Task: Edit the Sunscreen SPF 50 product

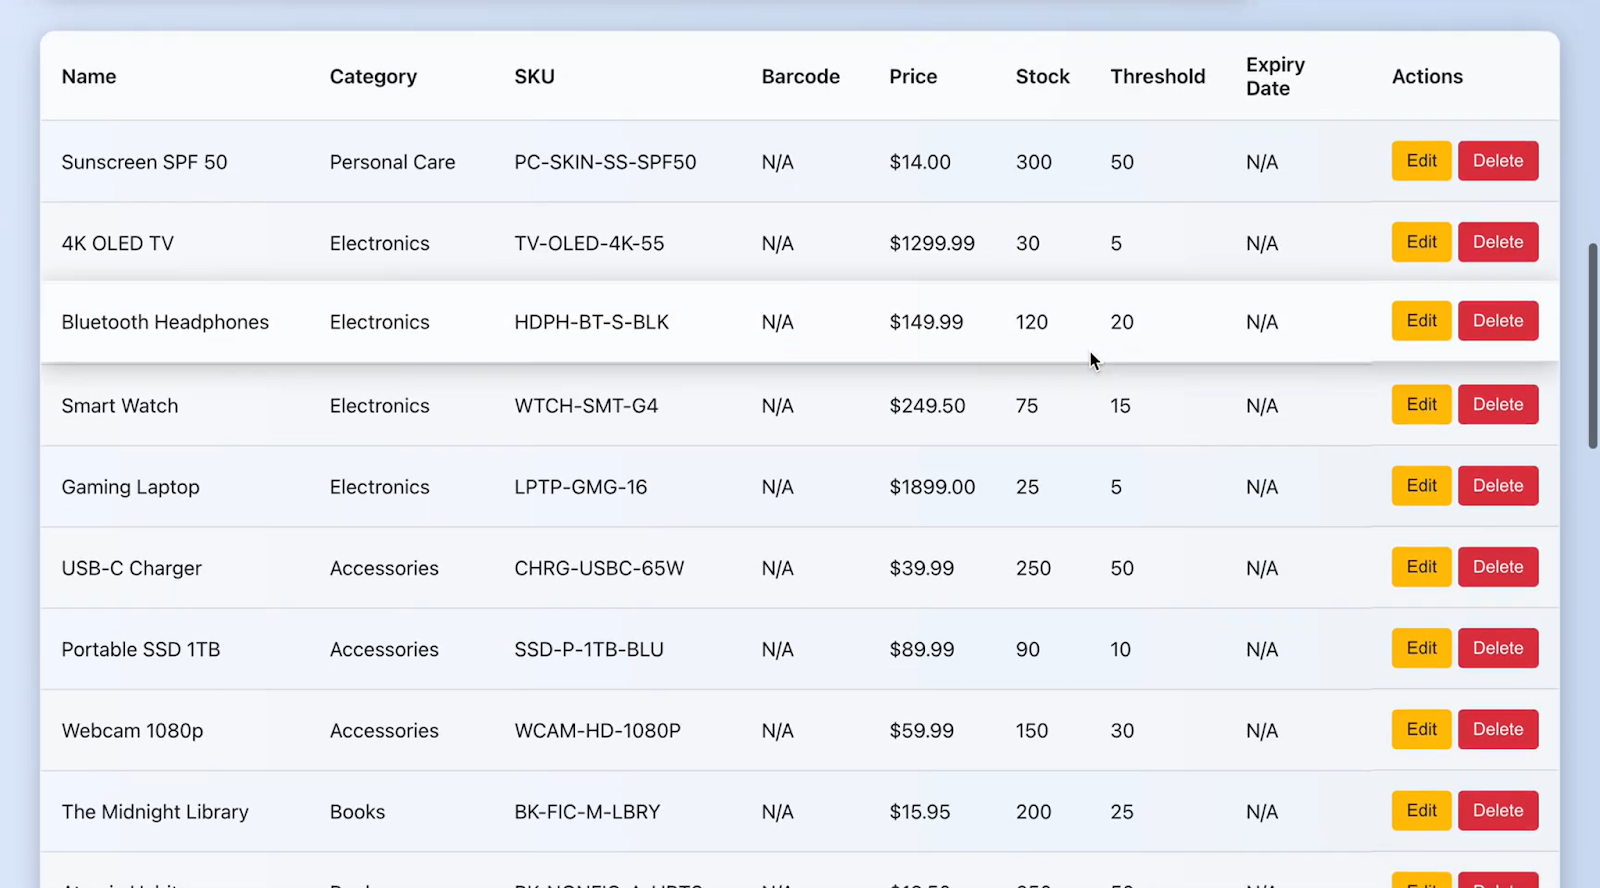Action: (x=1421, y=161)
